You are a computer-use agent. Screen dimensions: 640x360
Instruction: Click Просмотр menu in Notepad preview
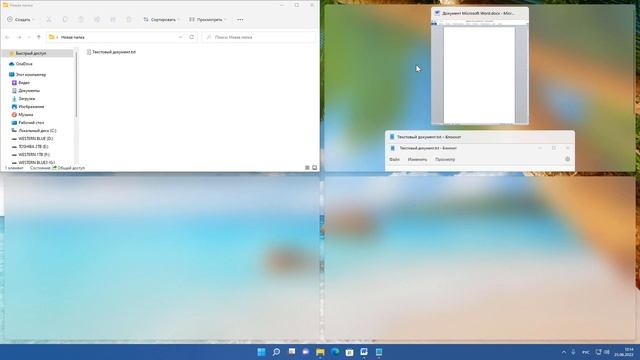click(x=445, y=160)
